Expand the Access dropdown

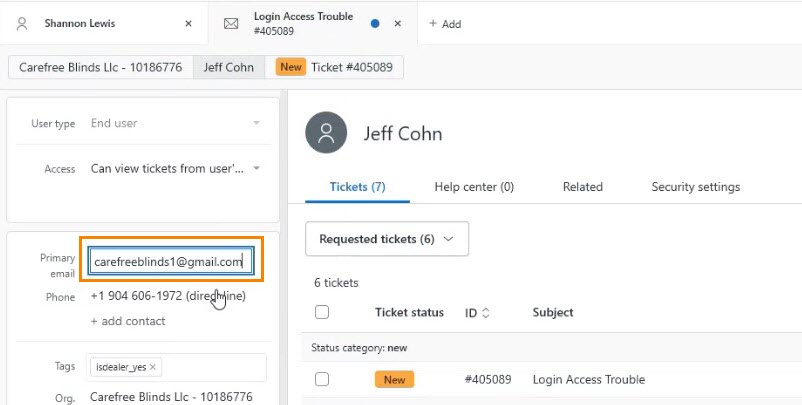pyautogui.click(x=256, y=169)
